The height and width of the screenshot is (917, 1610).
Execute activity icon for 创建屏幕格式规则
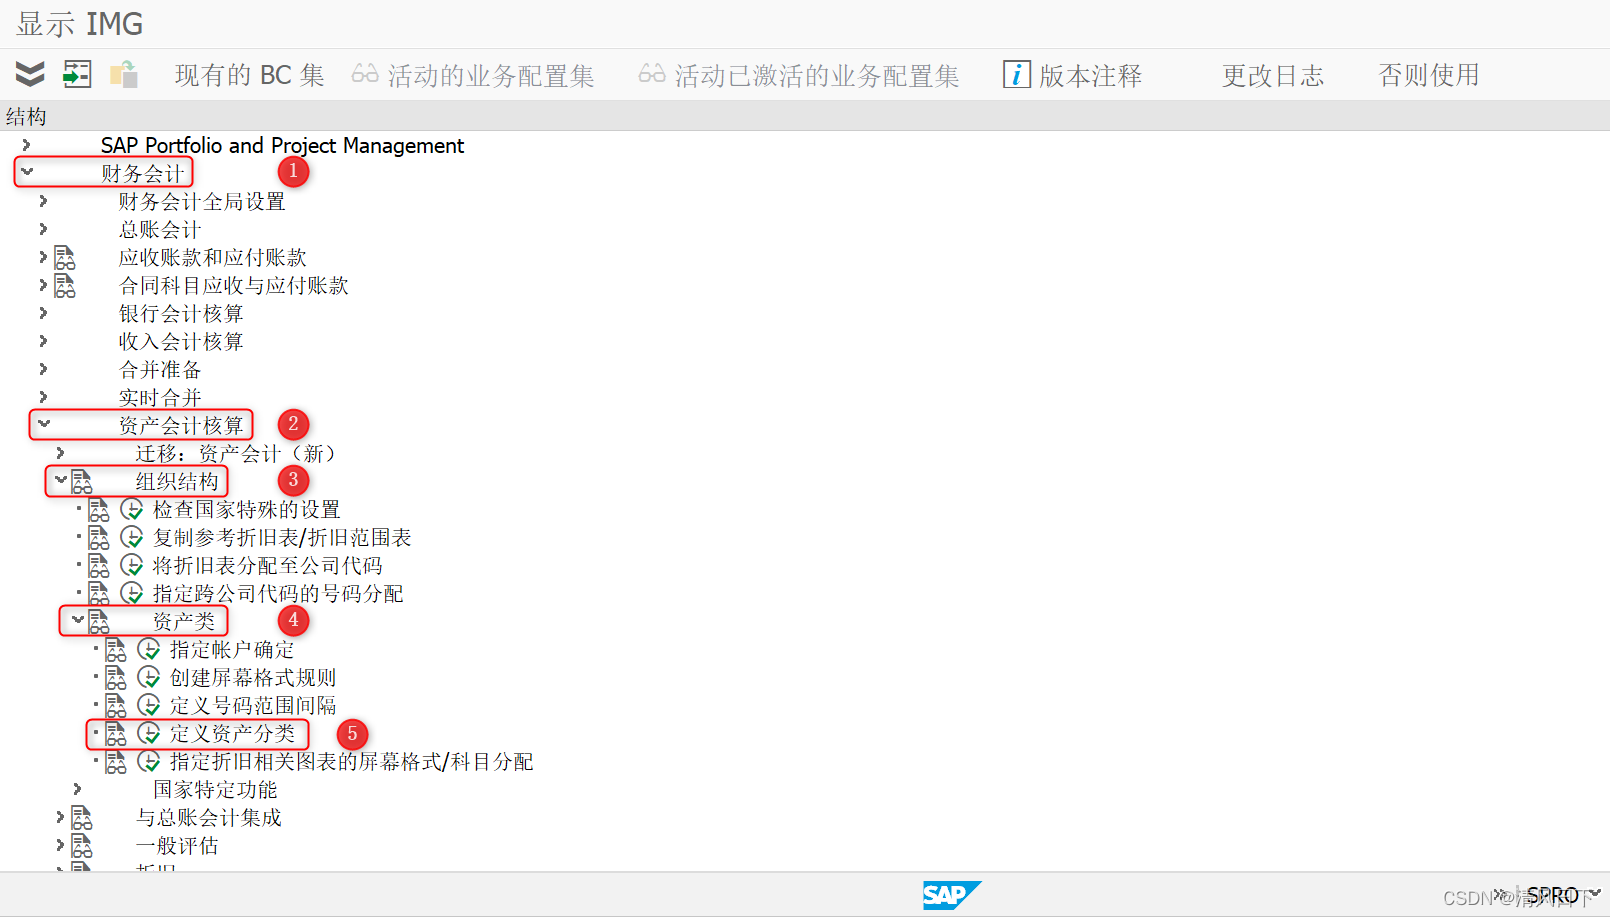click(148, 678)
